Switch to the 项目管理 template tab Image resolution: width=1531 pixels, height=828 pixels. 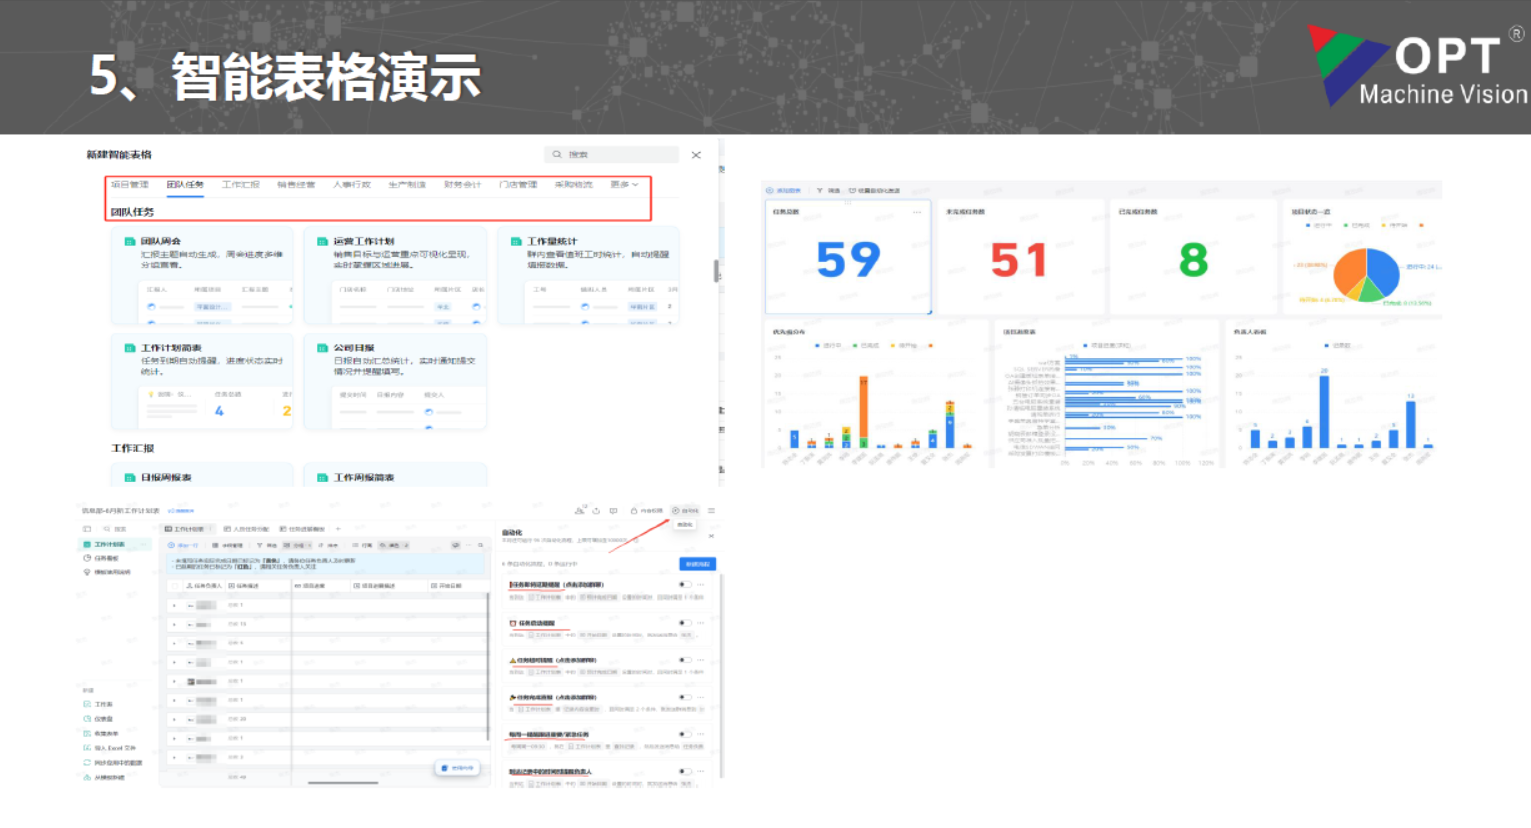(130, 184)
